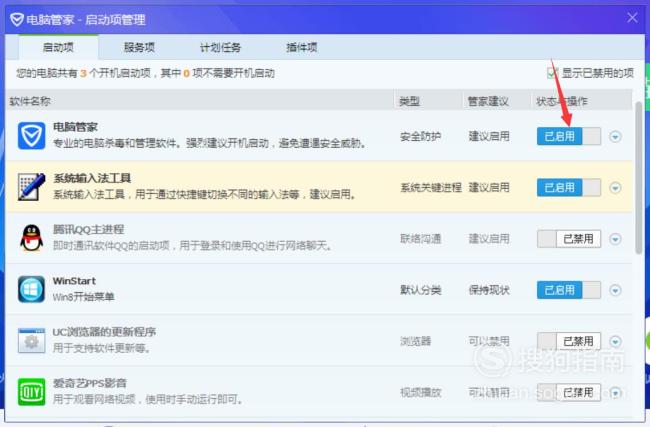The height and width of the screenshot is (427, 650).
Task: Select the 爱奇艺PPS影音 row title
Action: [x=90, y=383]
